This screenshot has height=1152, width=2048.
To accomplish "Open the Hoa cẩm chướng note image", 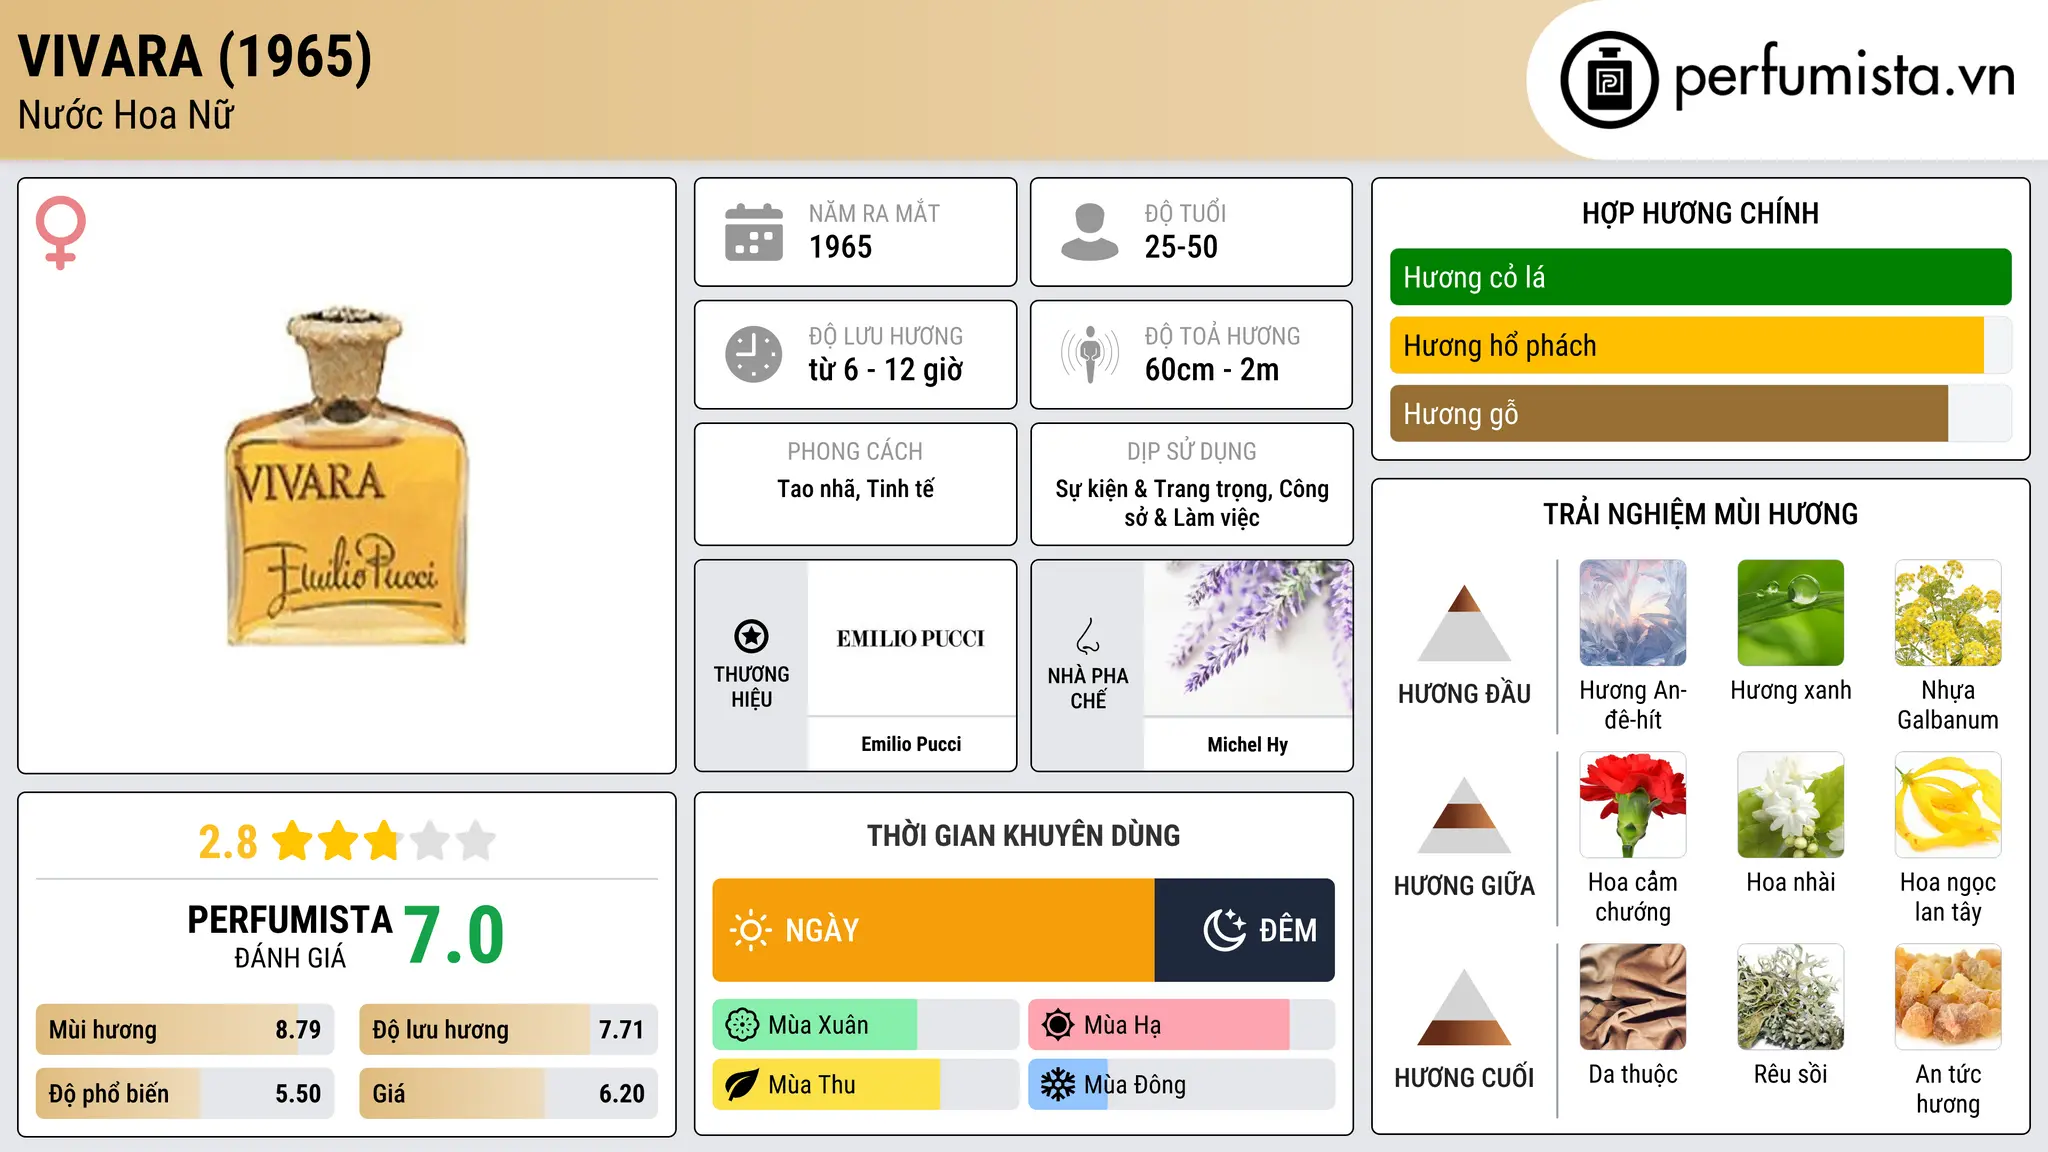I will coord(1633,805).
